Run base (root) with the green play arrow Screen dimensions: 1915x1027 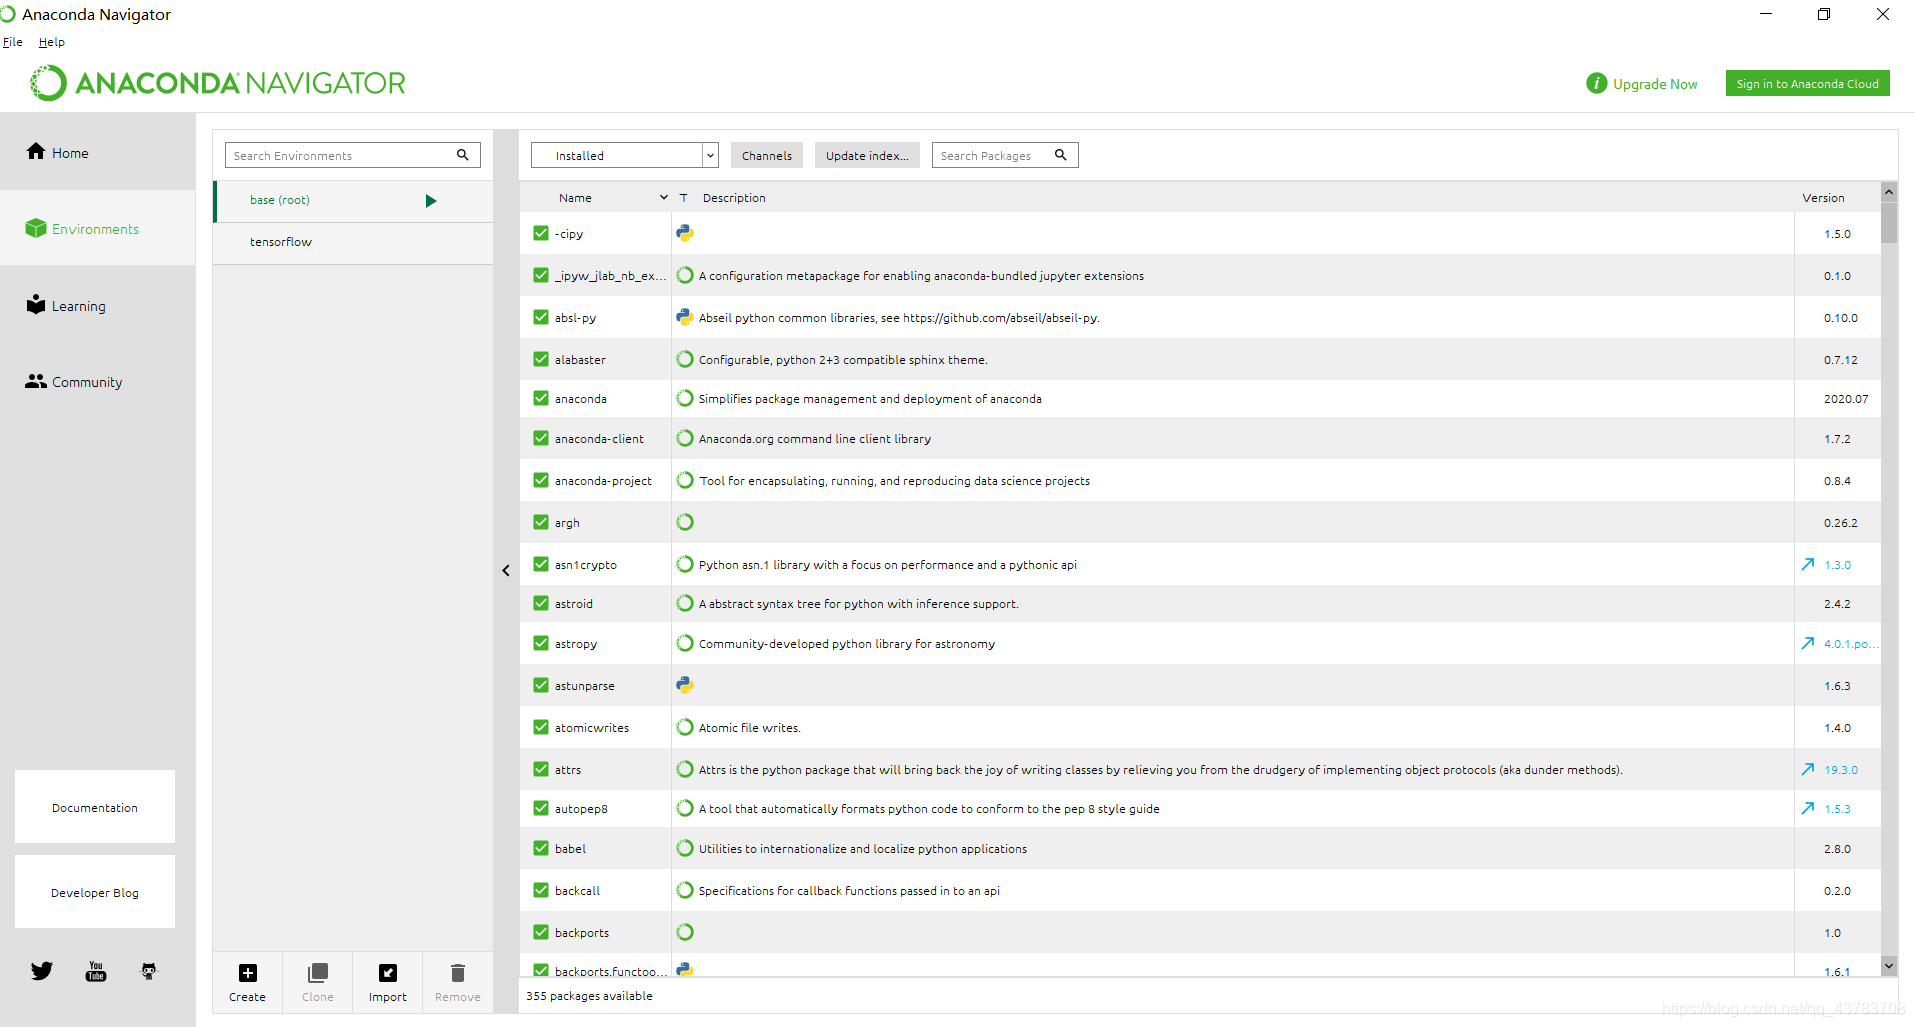click(431, 201)
